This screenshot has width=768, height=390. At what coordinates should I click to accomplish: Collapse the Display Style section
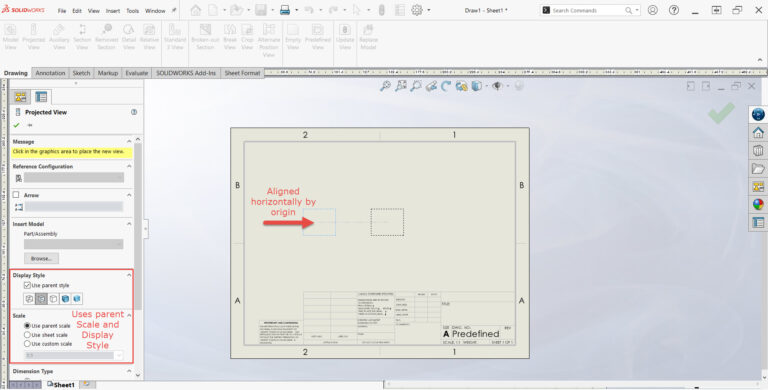point(129,275)
